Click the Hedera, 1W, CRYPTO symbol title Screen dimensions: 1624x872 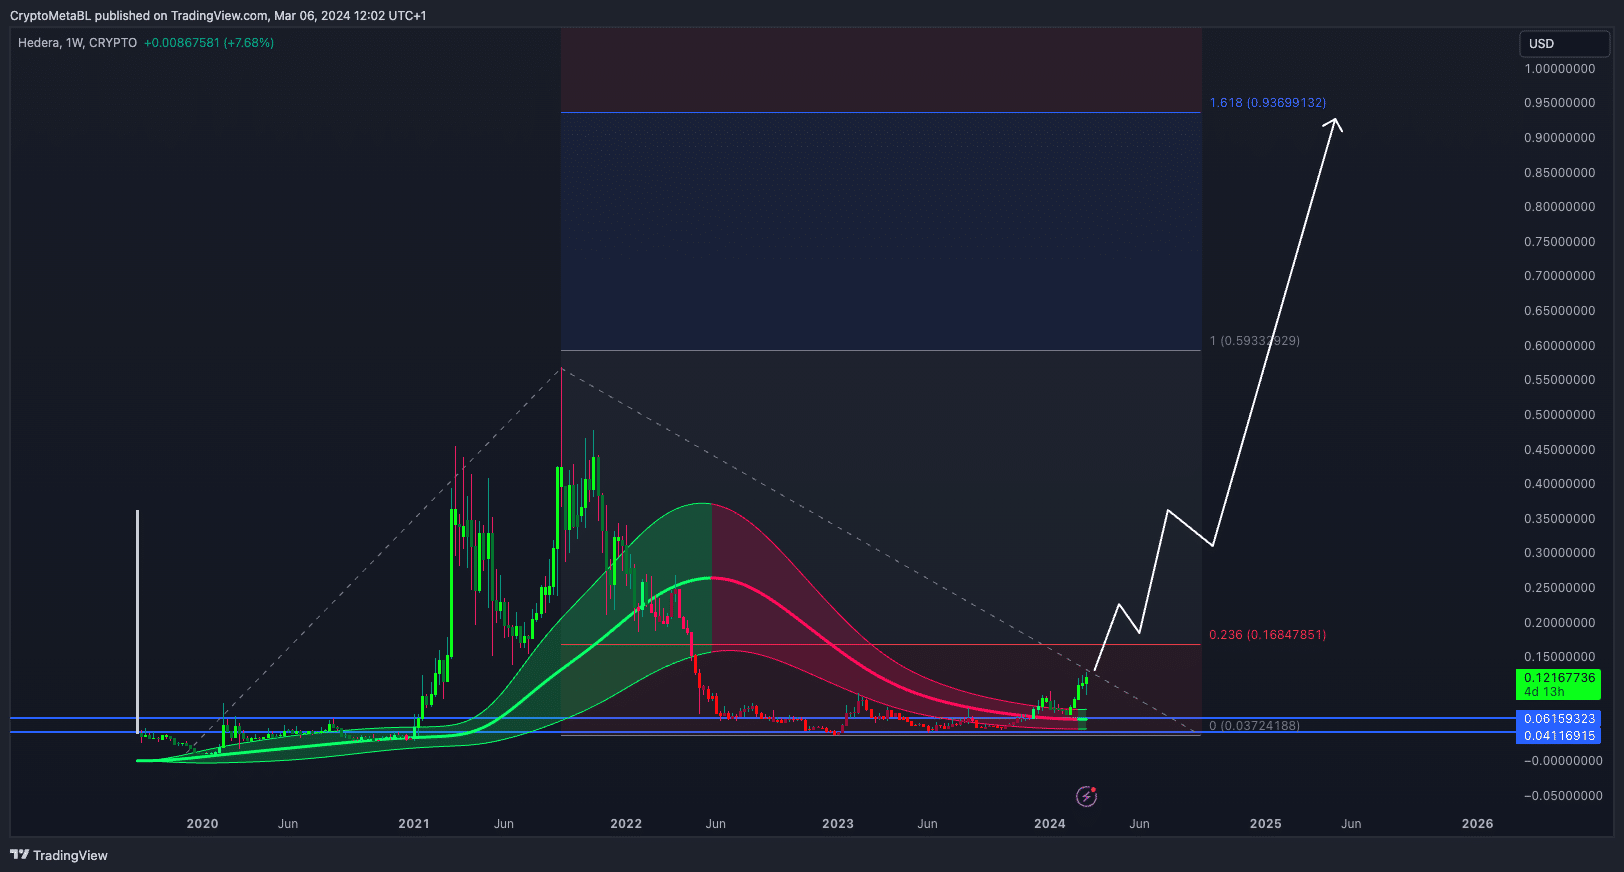click(x=77, y=43)
